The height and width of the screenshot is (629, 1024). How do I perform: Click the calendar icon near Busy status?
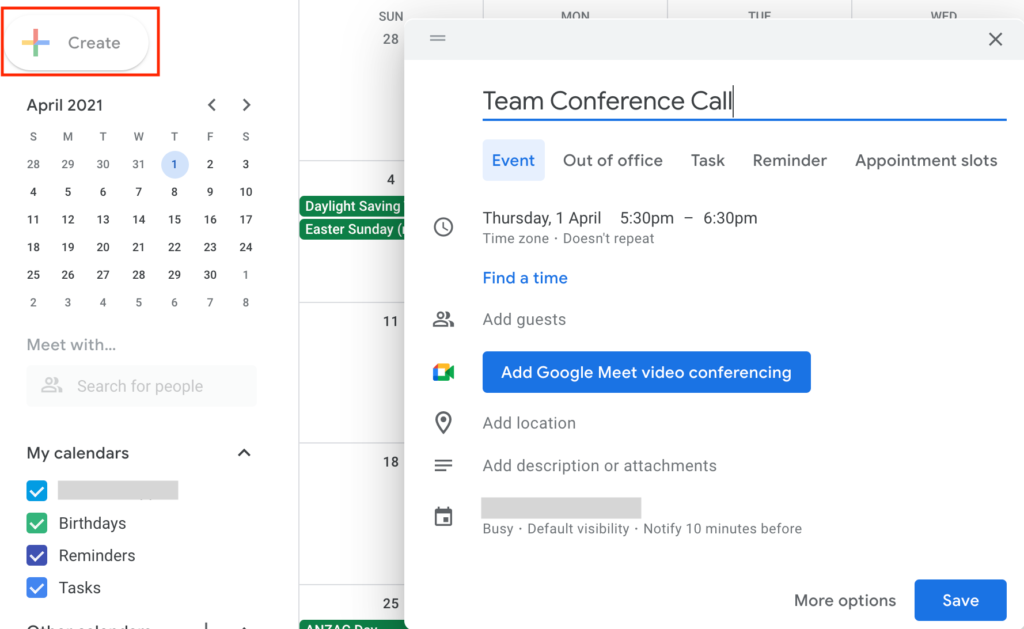point(443,517)
